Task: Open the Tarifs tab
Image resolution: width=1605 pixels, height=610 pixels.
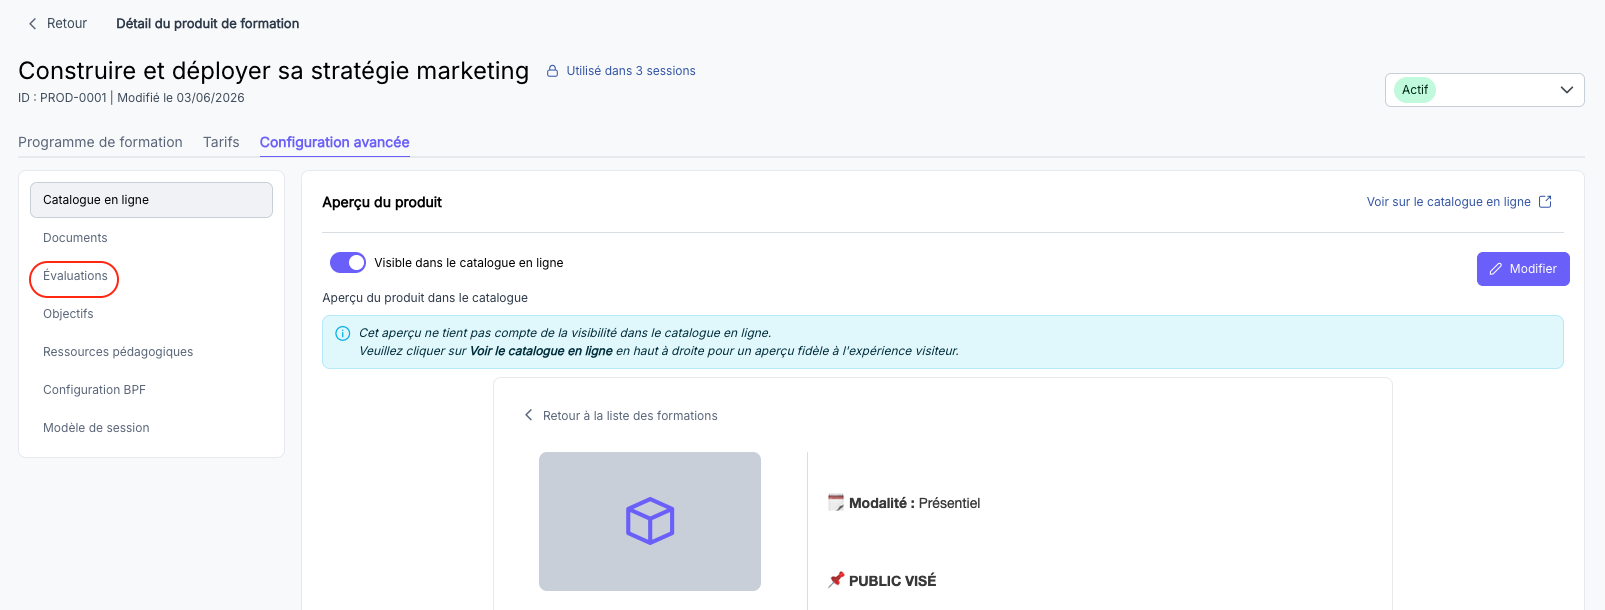Action: coord(221,142)
